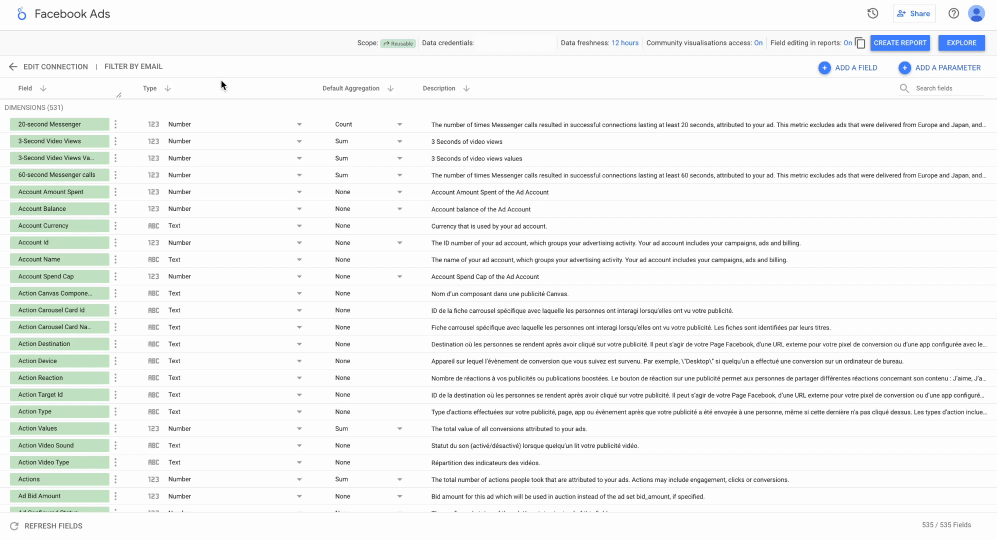
Task: Go back using Edit Connection arrow
Action: click(x=13, y=66)
